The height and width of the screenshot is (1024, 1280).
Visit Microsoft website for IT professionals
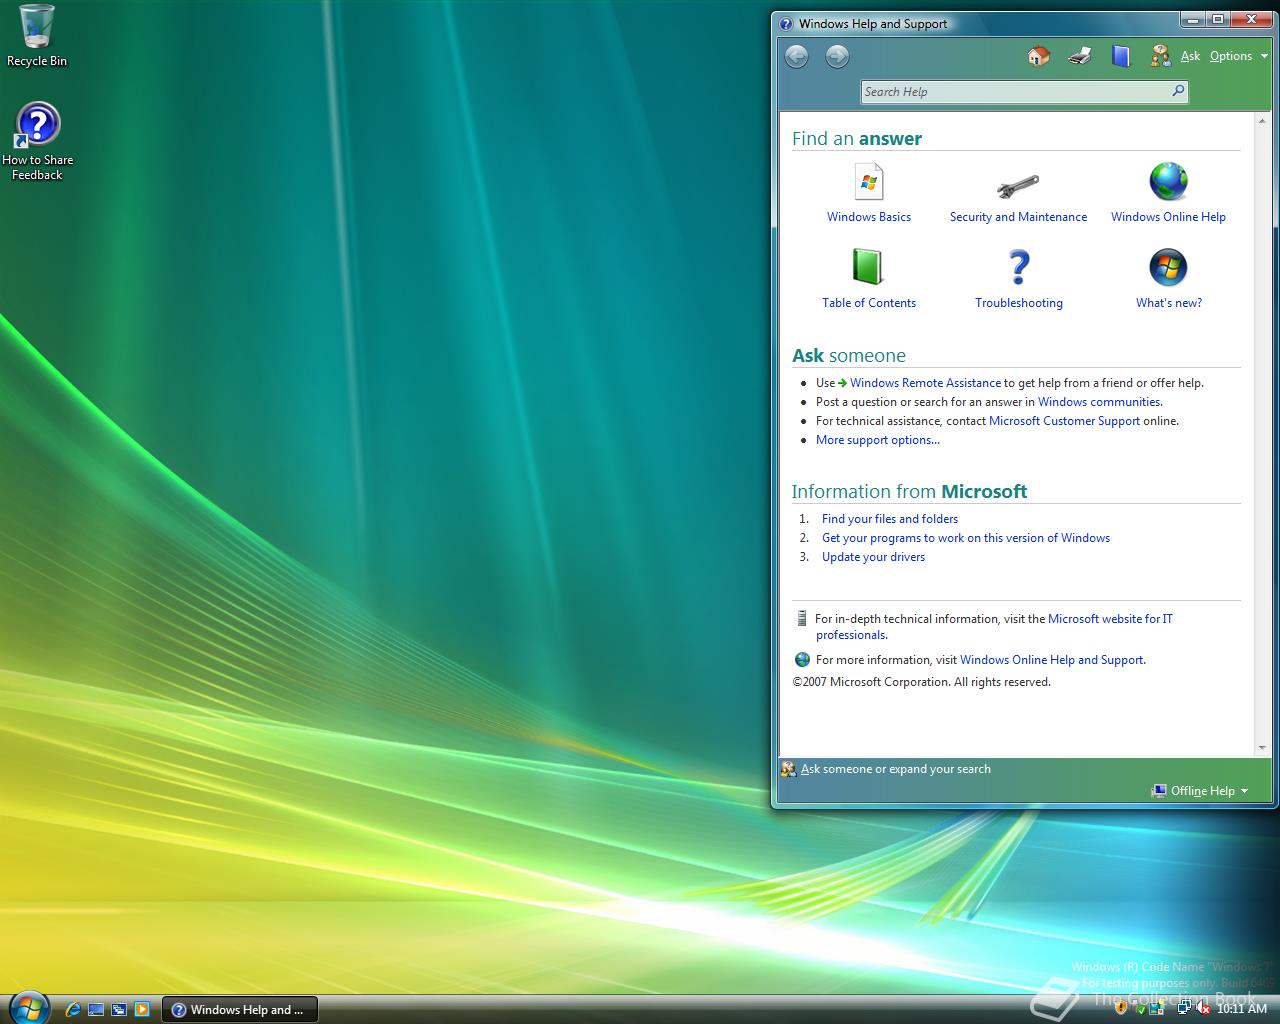tap(1110, 619)
